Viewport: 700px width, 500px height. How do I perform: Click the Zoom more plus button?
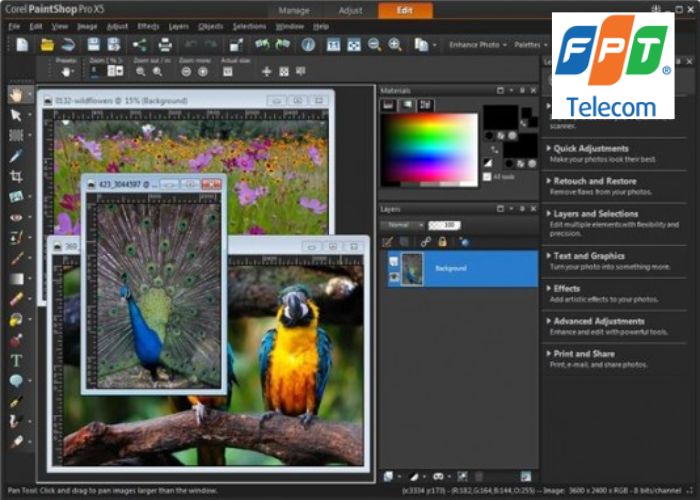tap(203, 71)
